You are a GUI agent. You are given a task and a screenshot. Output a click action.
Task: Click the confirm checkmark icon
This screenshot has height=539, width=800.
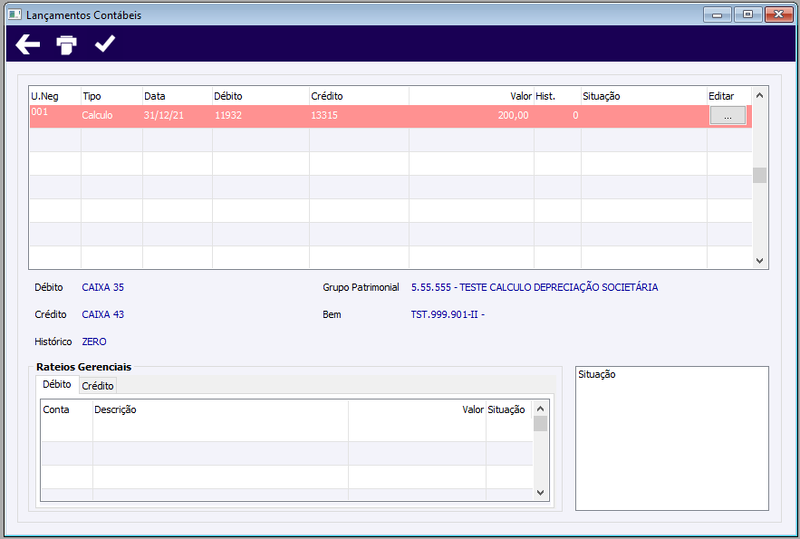click(x=105, y=44)
